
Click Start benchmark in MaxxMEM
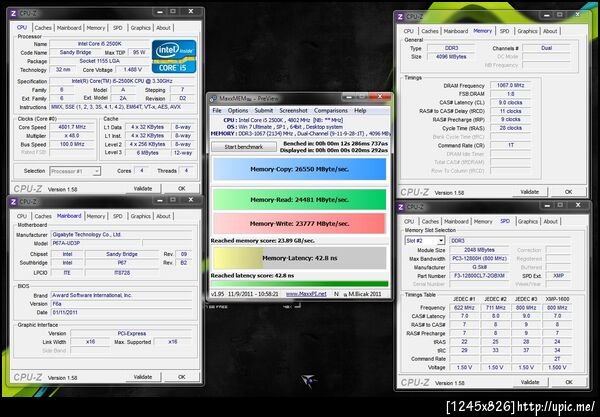point(244,147)
